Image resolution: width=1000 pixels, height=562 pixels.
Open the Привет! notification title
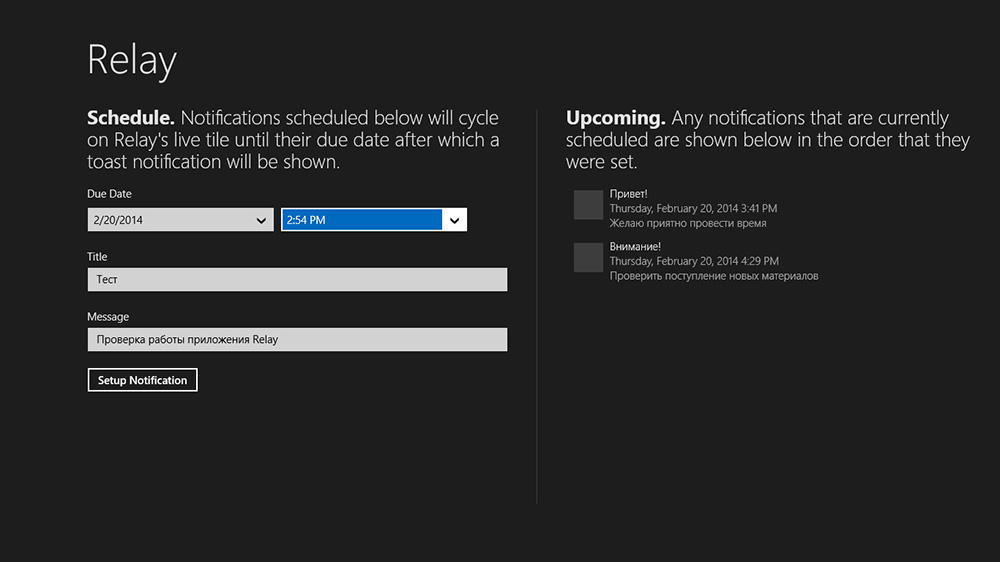coord(628,194)
